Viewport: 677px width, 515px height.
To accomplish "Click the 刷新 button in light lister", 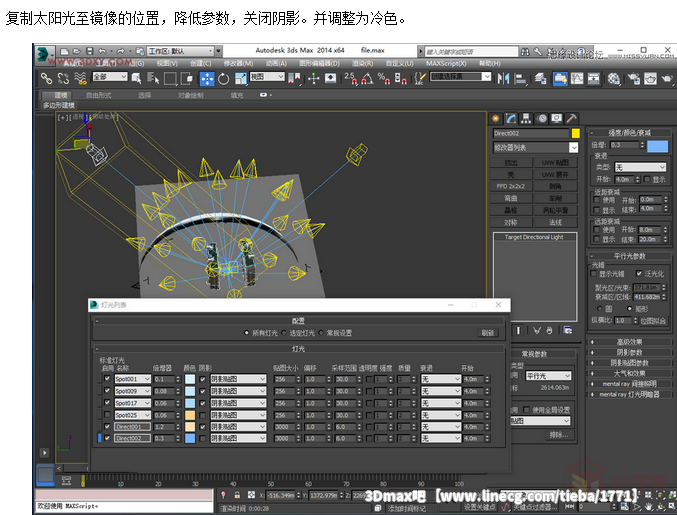I will pyautogui.click(x=487, y=333).
